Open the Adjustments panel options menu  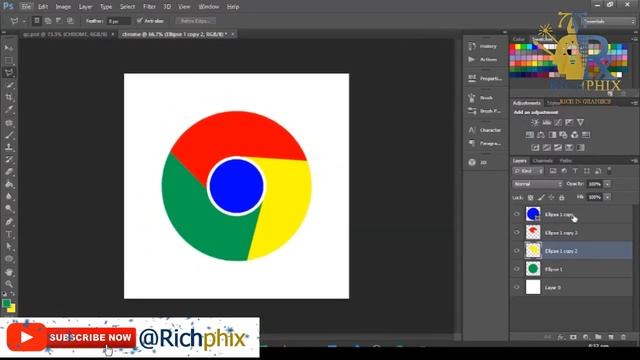coord(634,103)
